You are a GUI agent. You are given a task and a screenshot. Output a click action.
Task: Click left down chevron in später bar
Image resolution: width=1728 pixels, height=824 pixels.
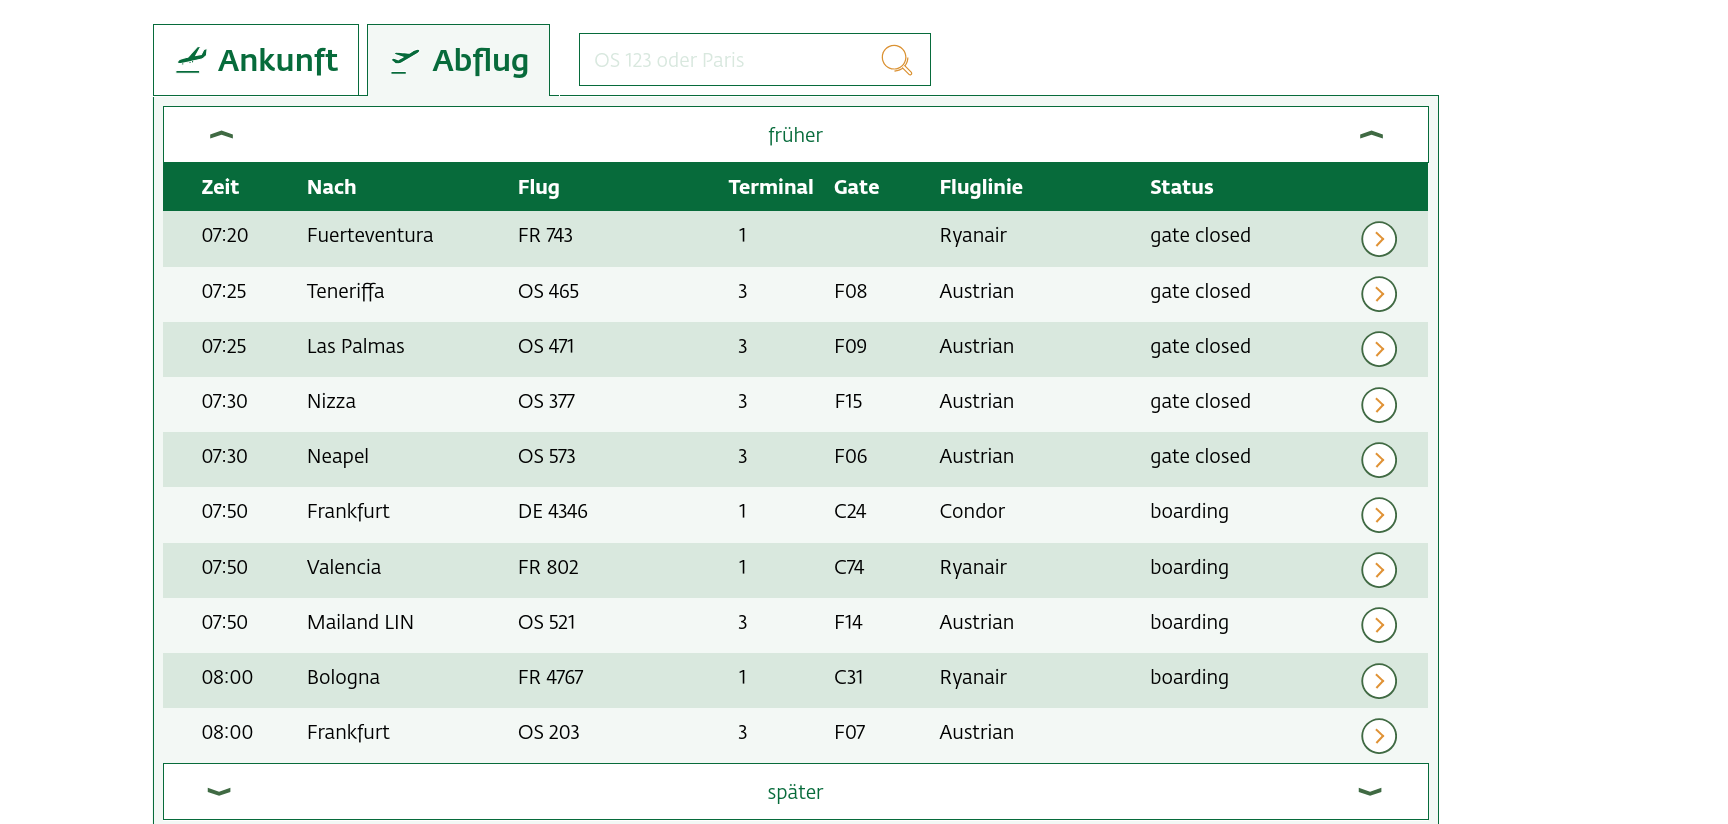[219, 792]
